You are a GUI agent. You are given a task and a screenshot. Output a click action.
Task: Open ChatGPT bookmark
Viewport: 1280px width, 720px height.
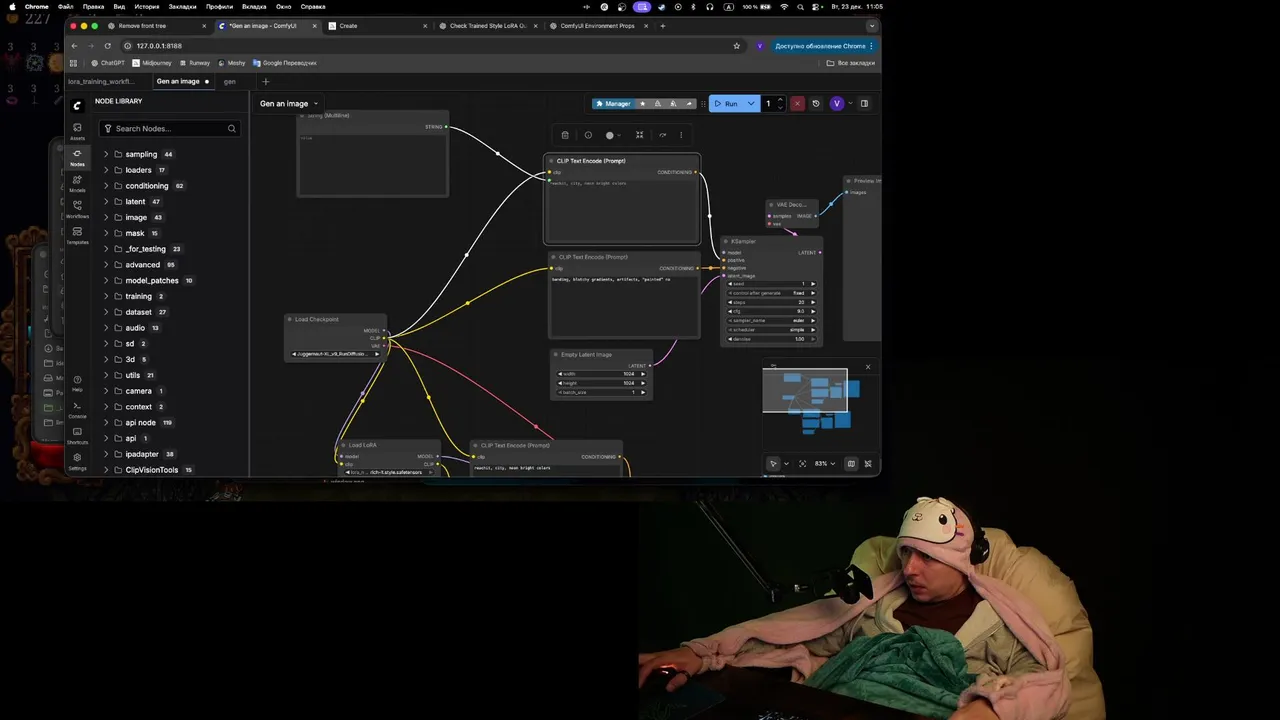[x=107, y=63]
